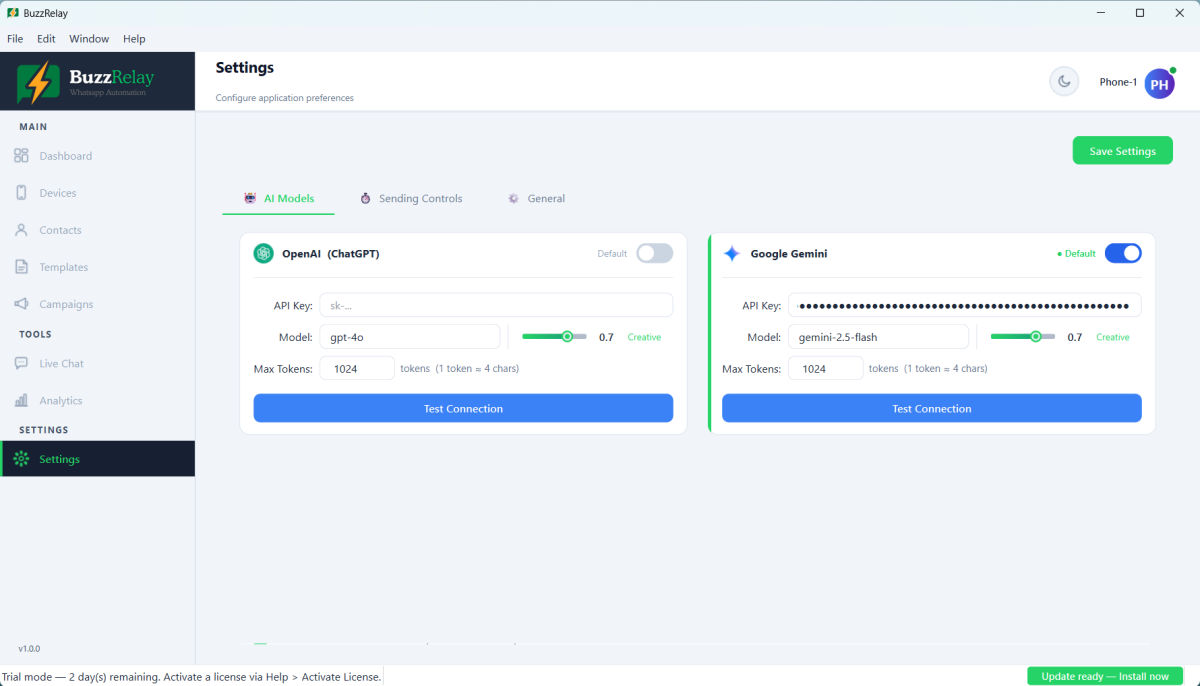1200x686 pixels.
Task: Click the Gemini Creative temperature label
Action: (1113, 337)
